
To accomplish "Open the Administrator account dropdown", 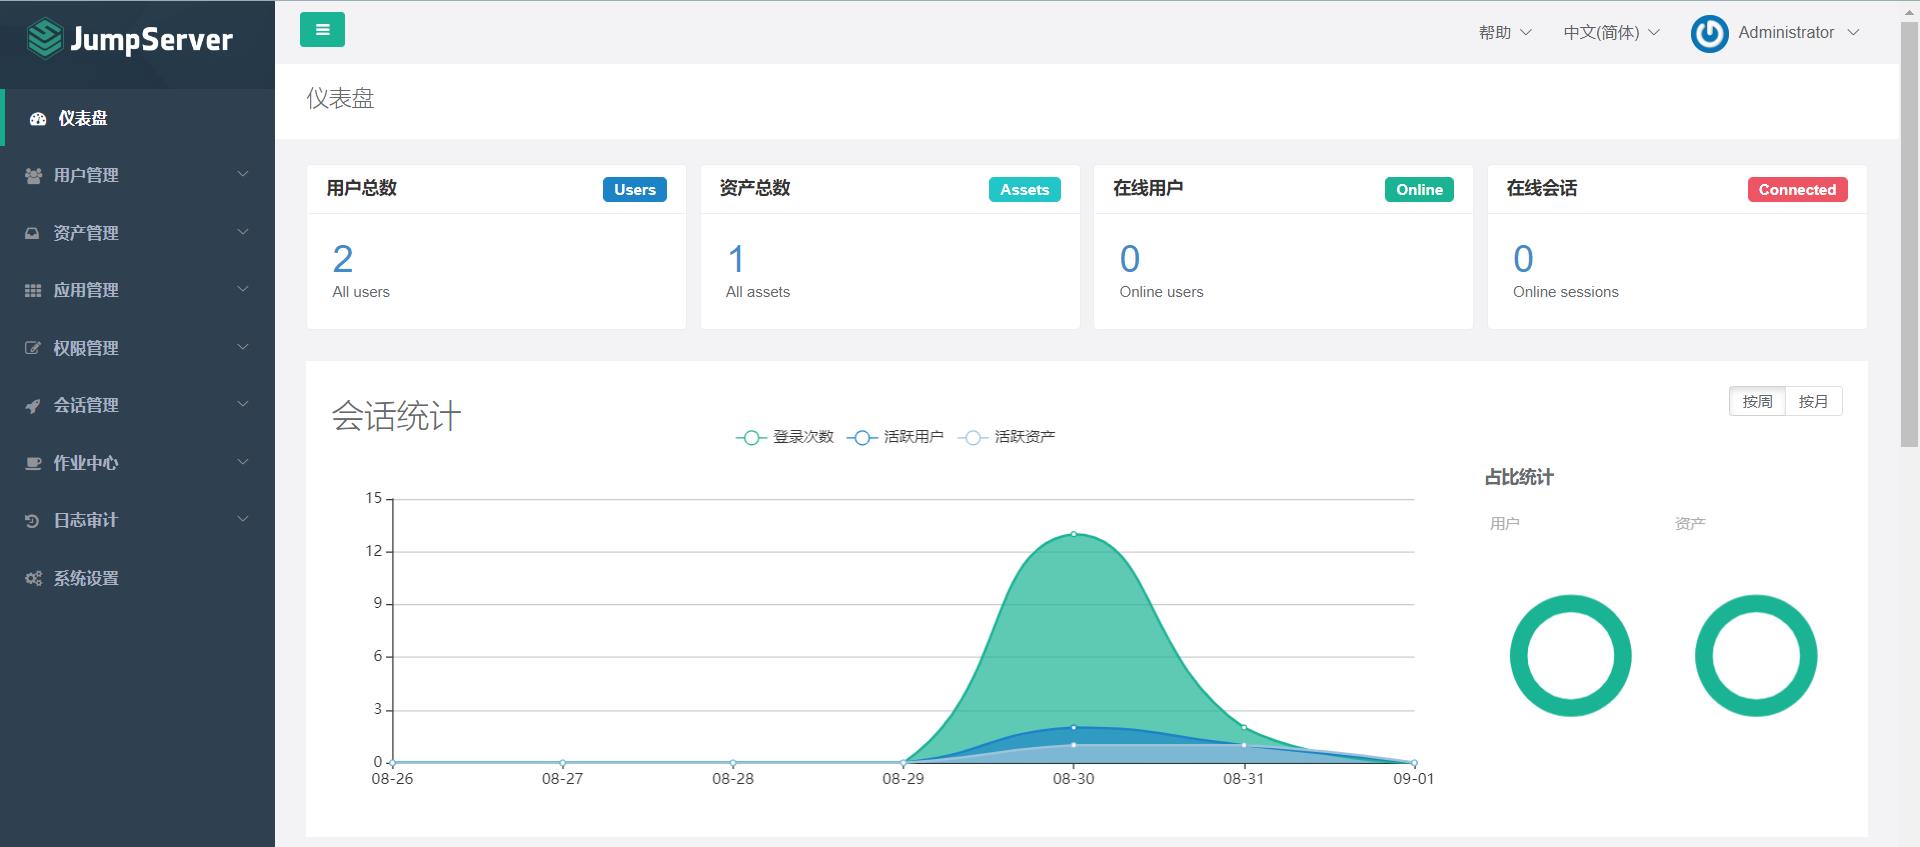I will pos(1798,33).
